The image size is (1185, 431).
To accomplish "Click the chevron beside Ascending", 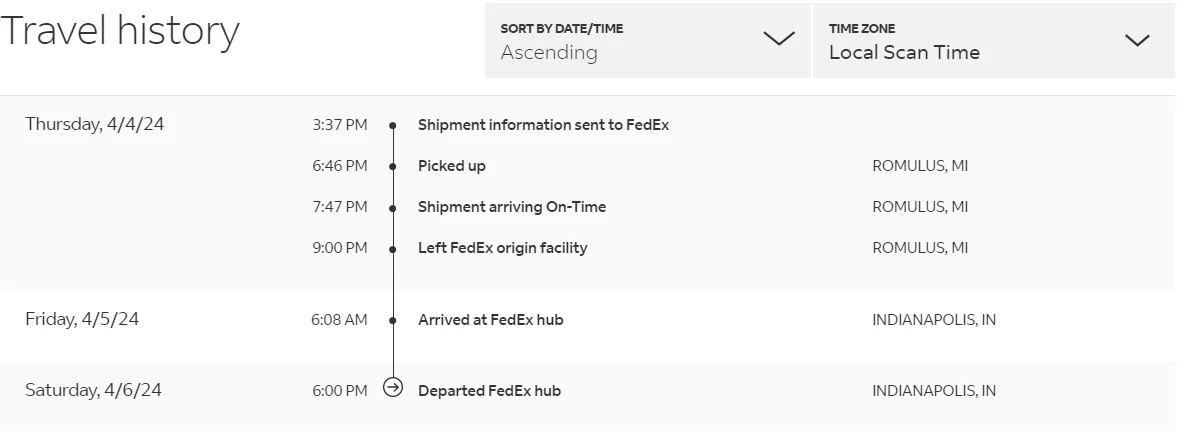I will (x=778, y=40).
